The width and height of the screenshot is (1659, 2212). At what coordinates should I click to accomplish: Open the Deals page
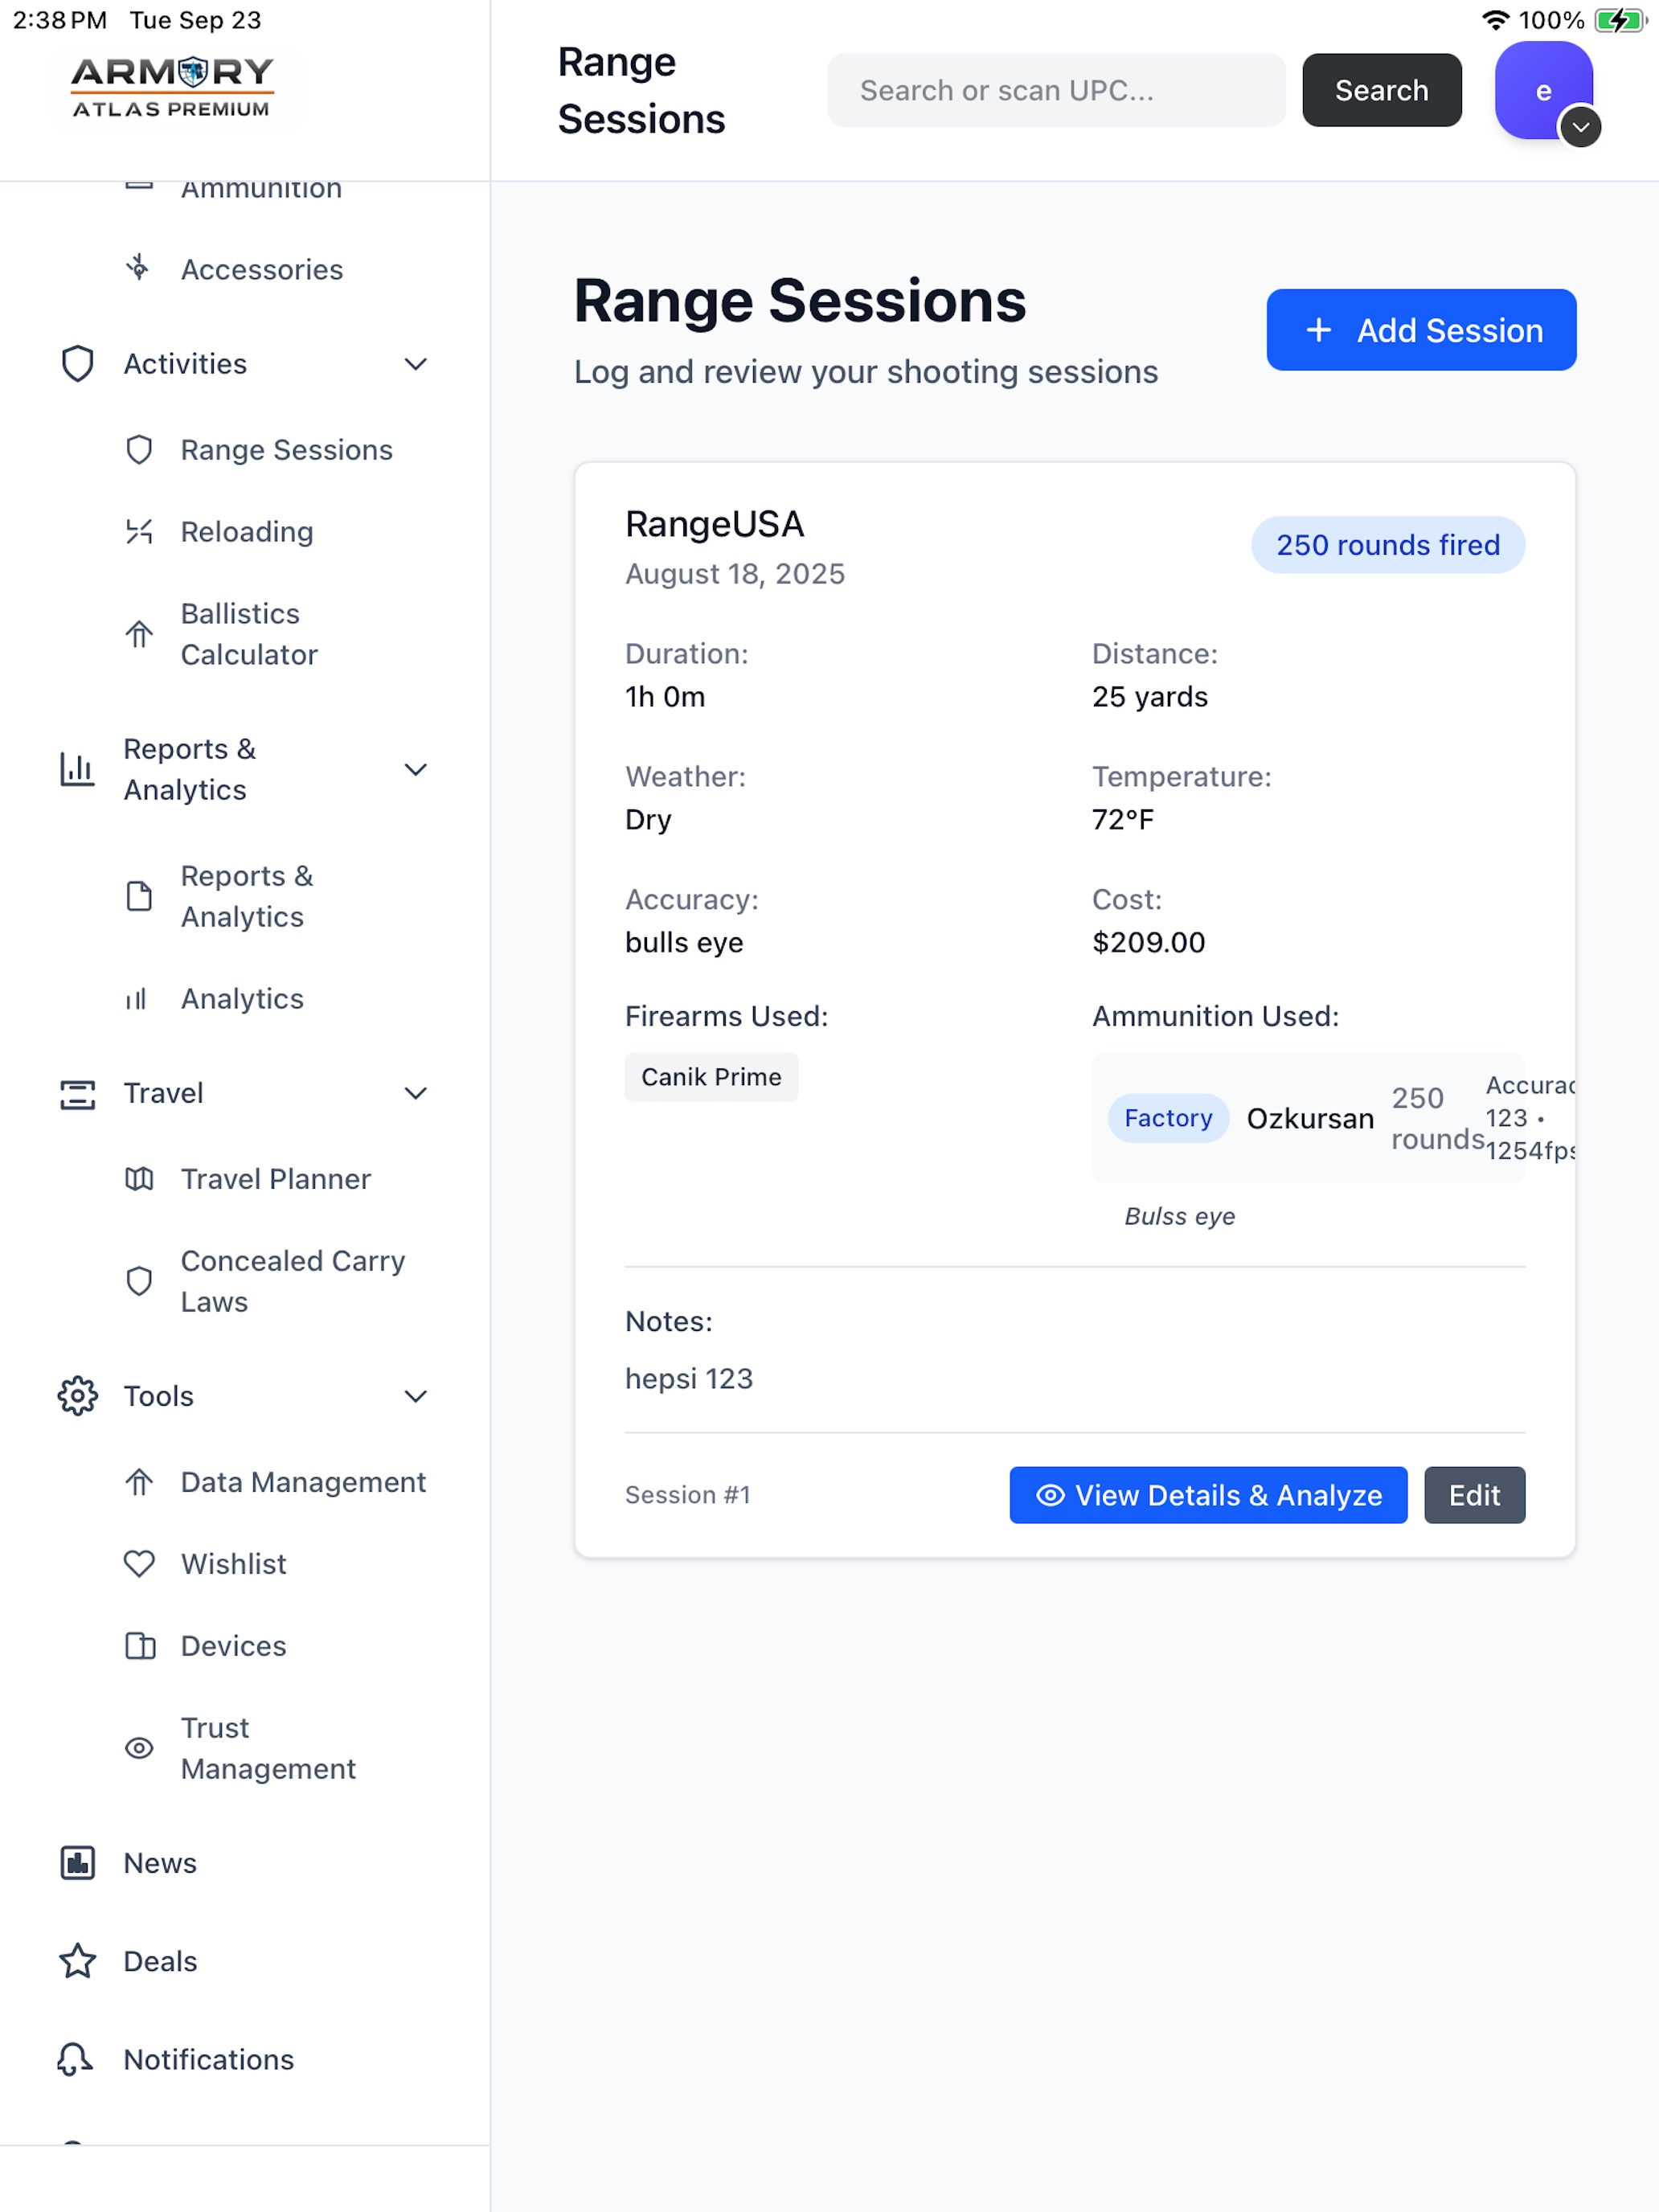[x=160, y=1961]
